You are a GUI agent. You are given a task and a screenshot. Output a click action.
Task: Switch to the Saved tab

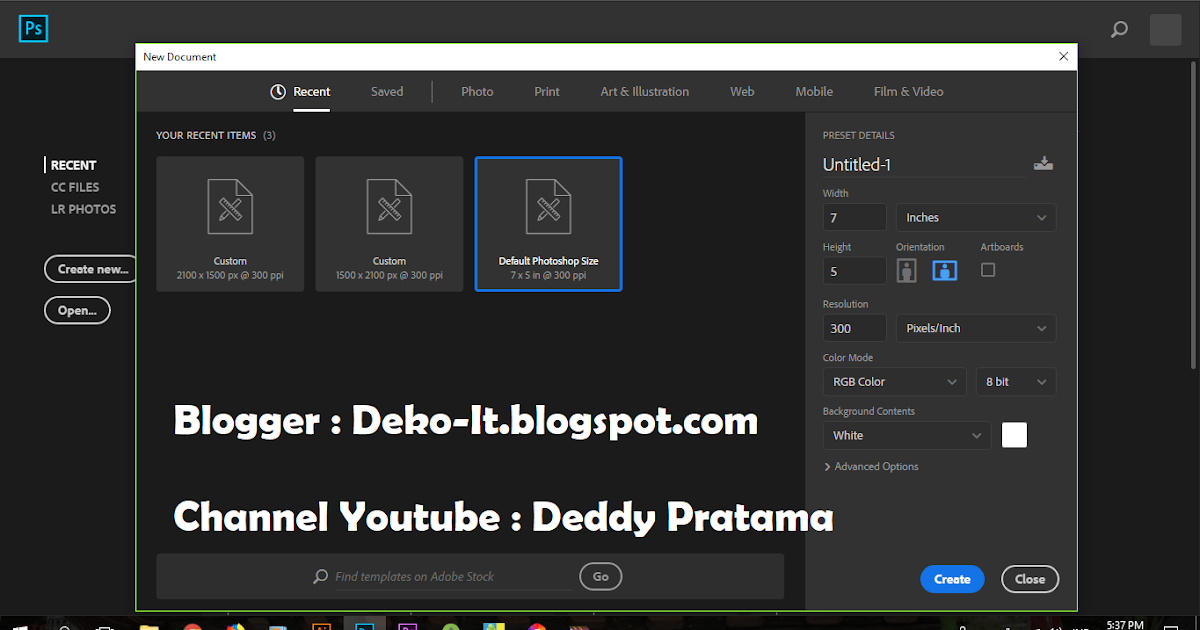coord(387,92)
